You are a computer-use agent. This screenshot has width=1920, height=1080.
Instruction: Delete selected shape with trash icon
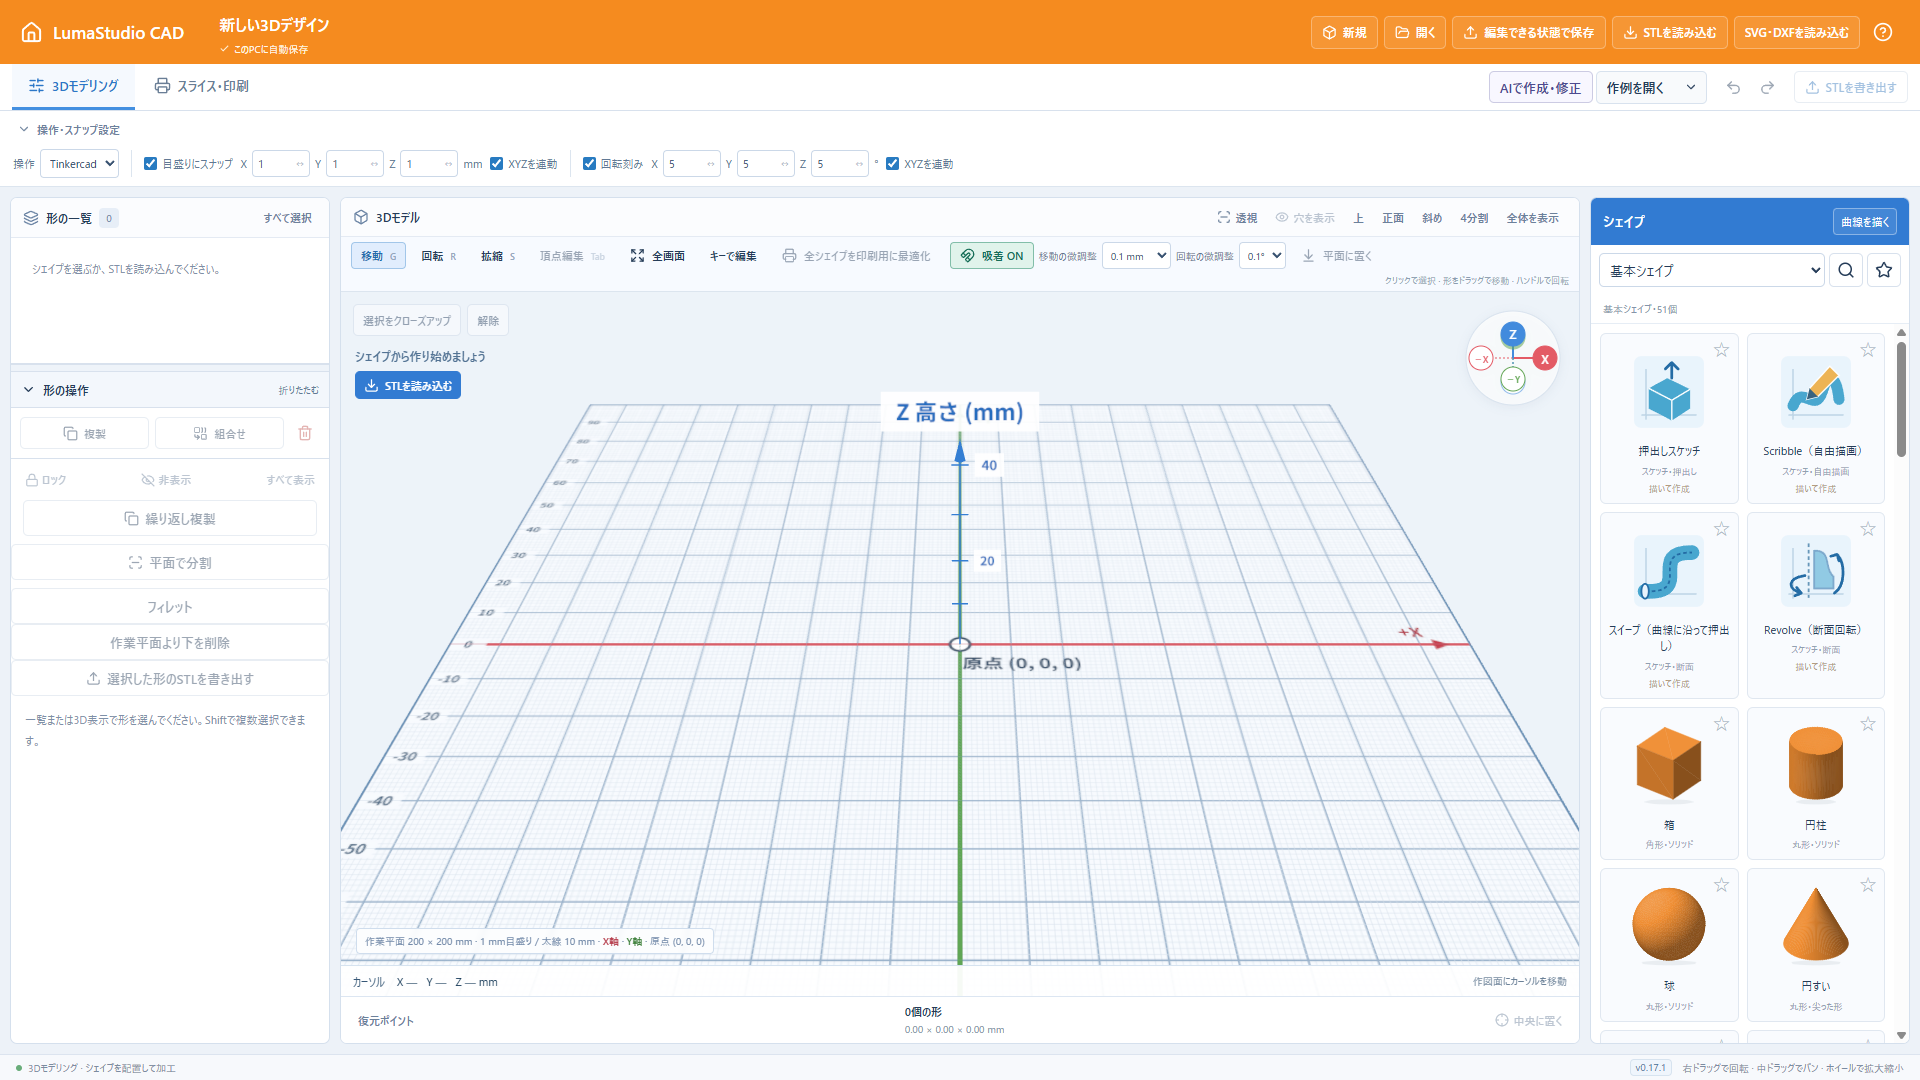tap(305, 433)
